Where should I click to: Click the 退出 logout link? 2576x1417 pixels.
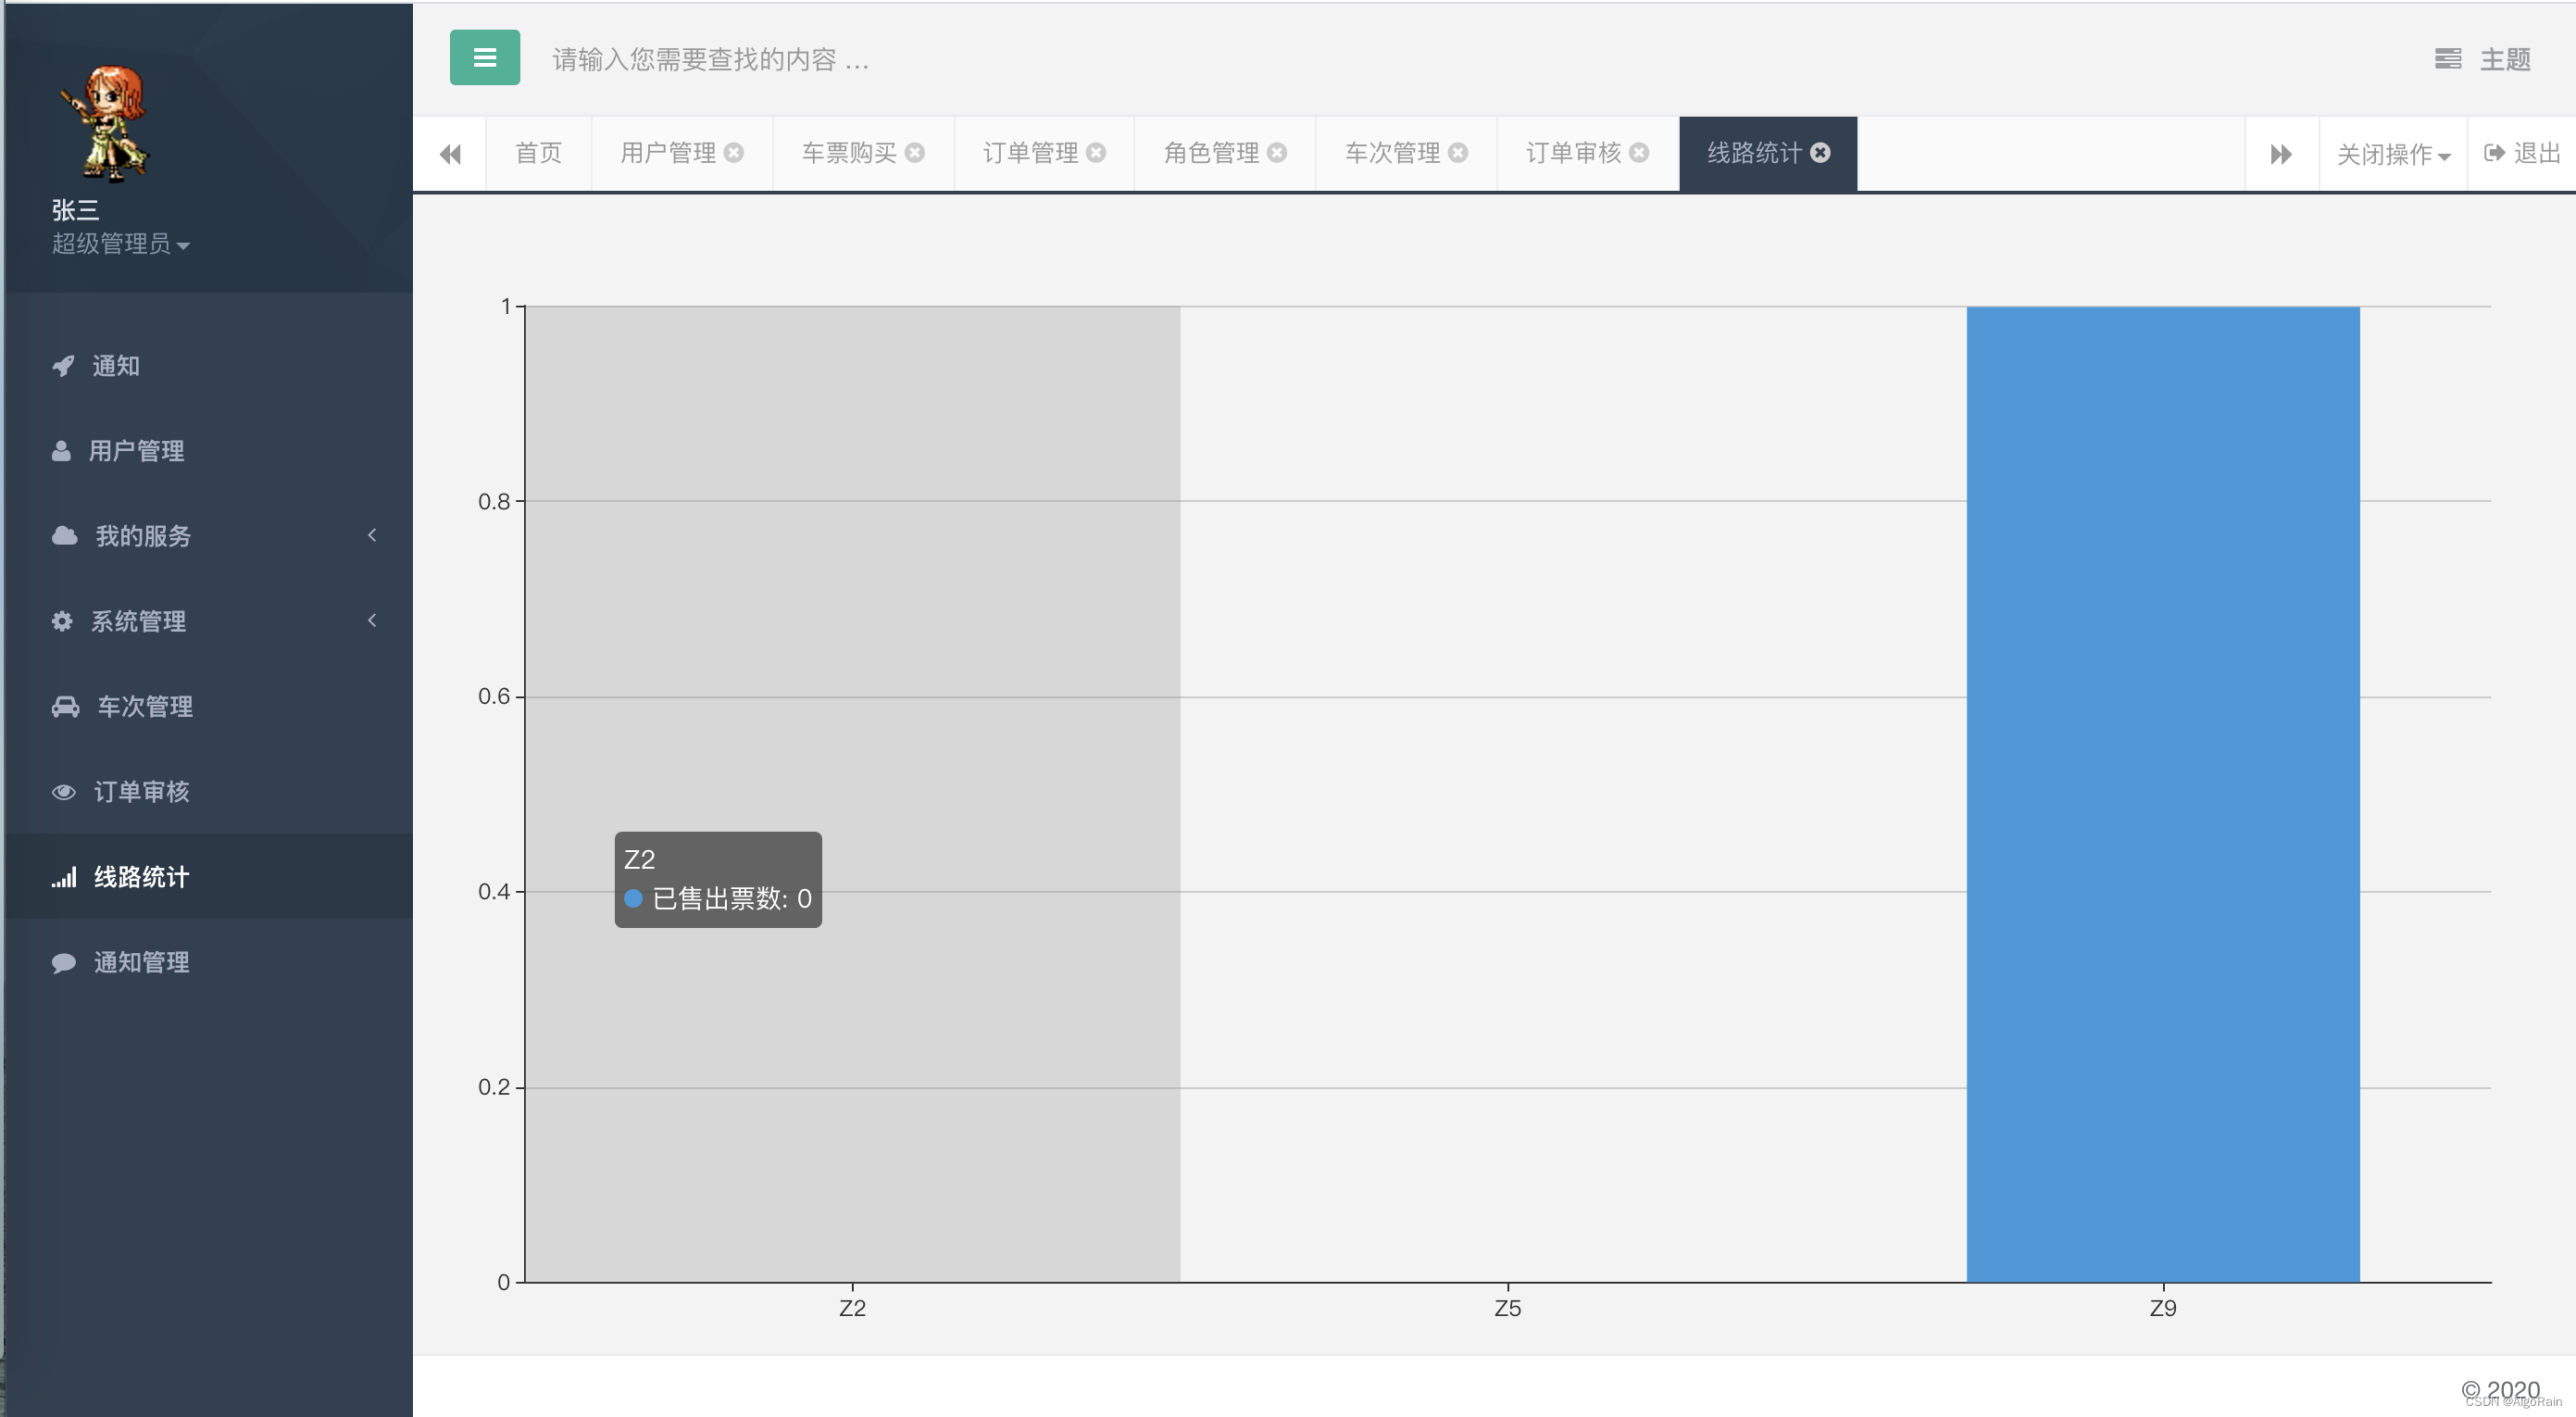[2523, 152]
